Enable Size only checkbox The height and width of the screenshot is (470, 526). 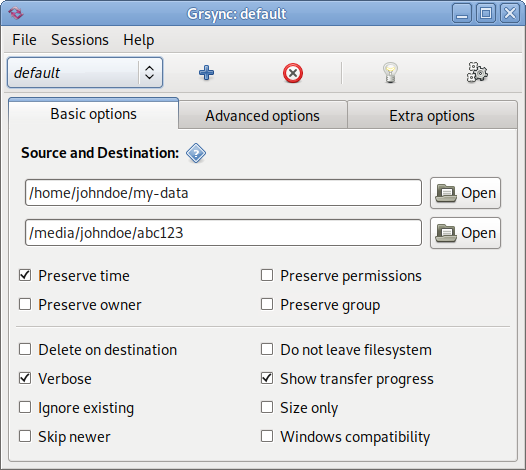click(267, 408)
